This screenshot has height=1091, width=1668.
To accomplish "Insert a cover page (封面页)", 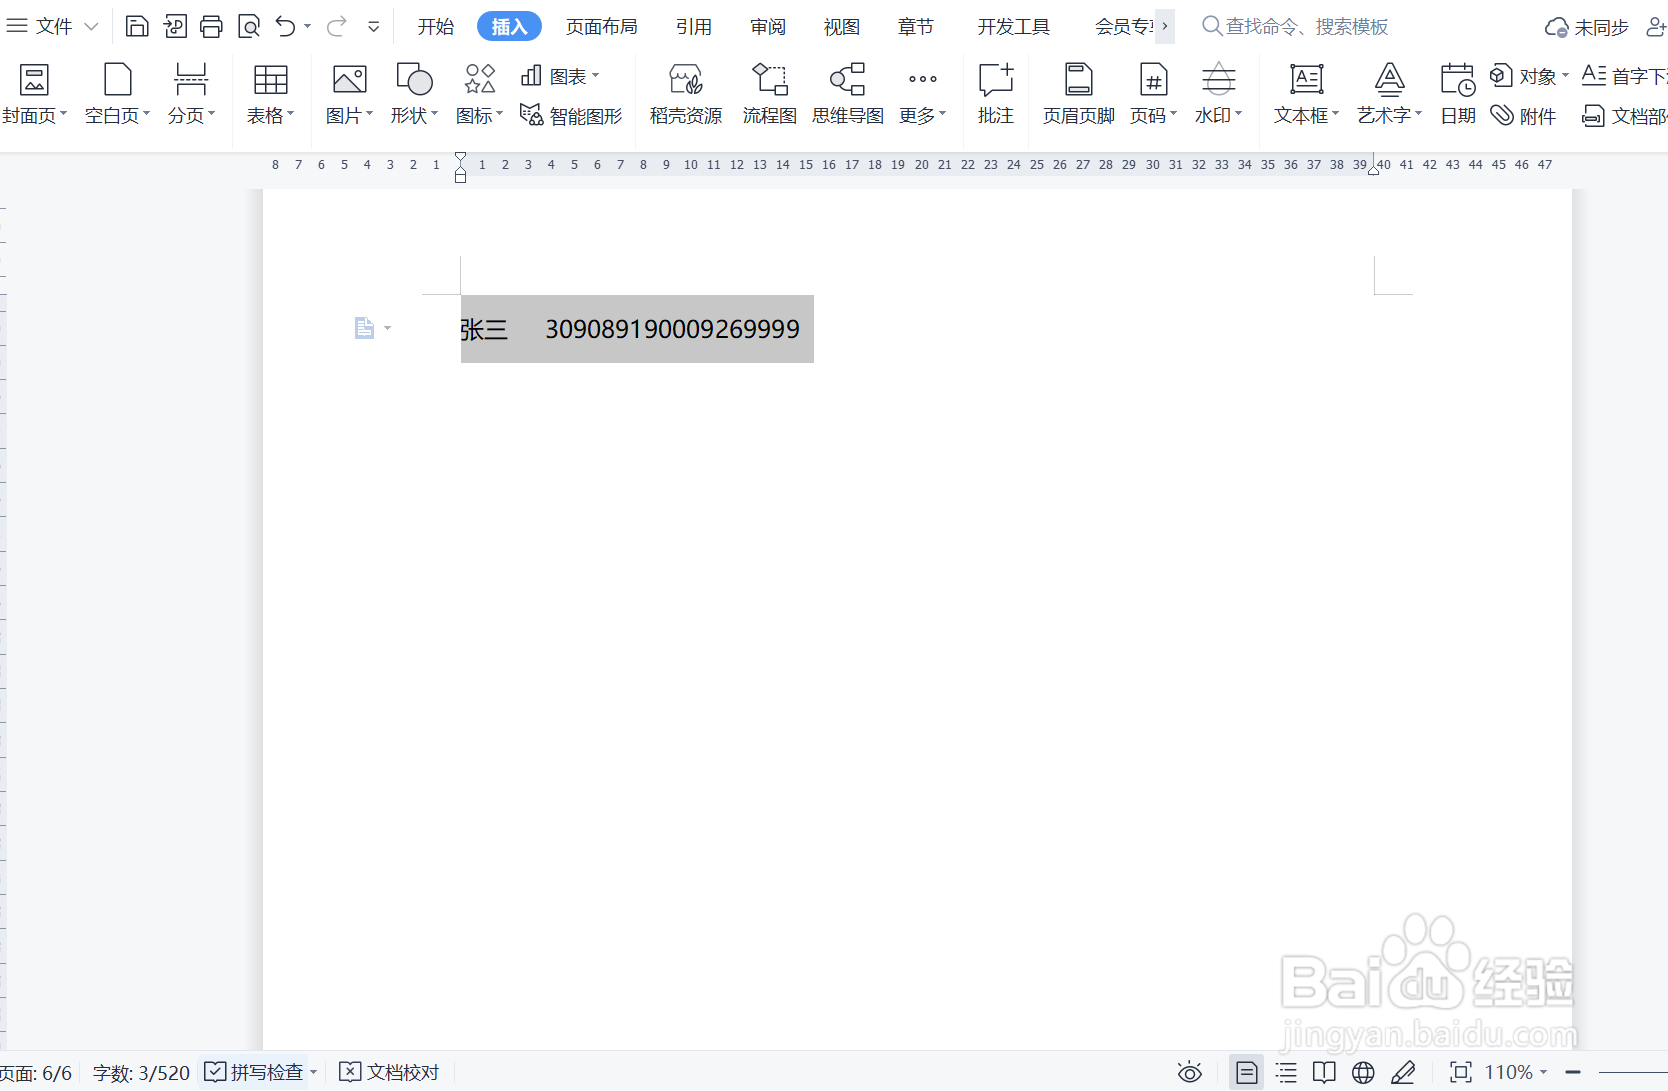I will 34,94.
